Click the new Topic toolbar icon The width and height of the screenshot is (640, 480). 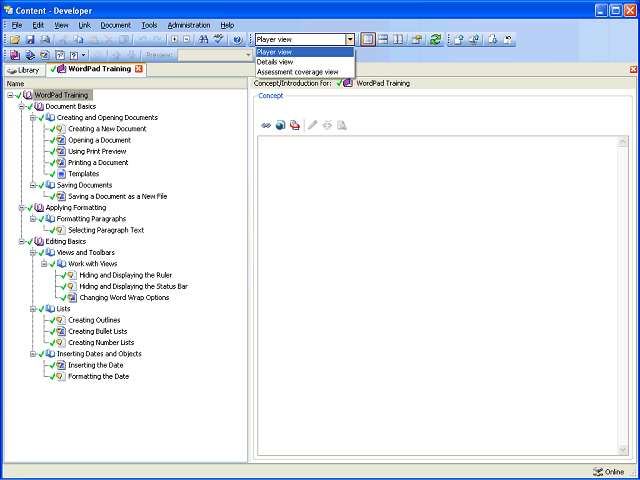pos(45,55)
